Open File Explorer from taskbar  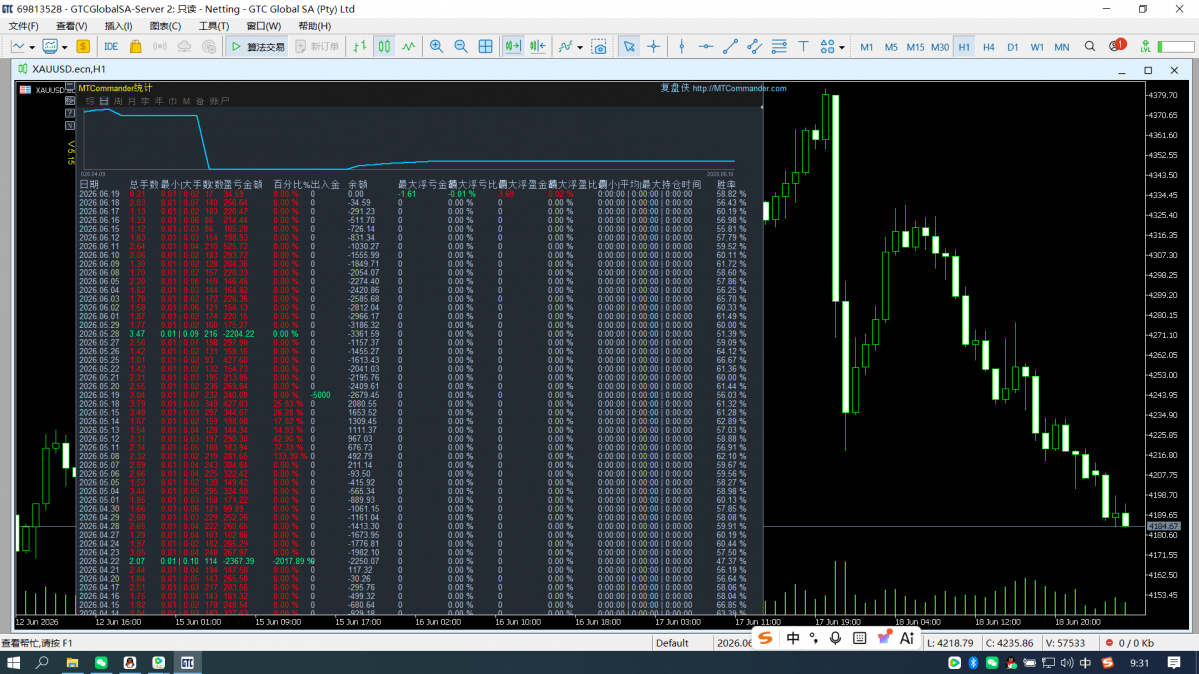point(72,663)
